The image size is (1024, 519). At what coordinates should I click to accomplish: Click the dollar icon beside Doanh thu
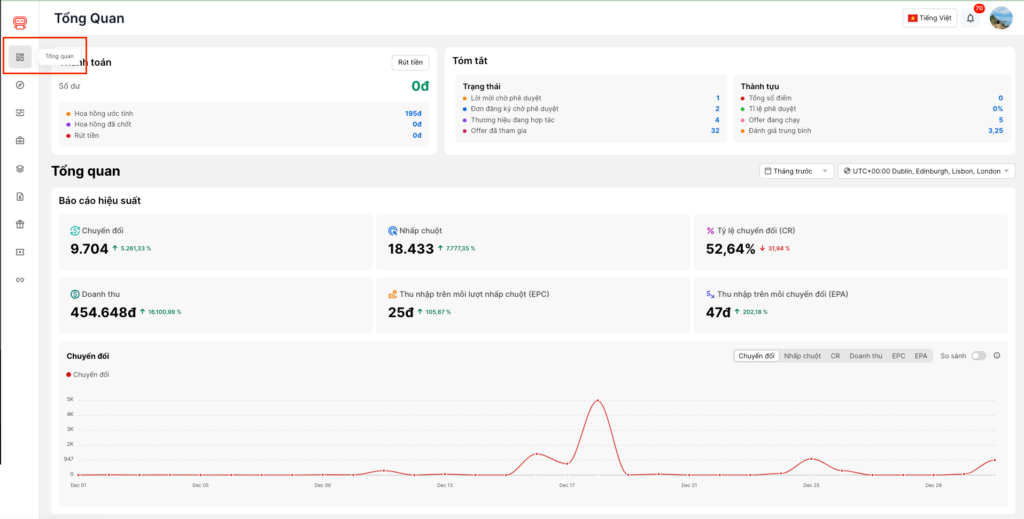tap(75, 294)
